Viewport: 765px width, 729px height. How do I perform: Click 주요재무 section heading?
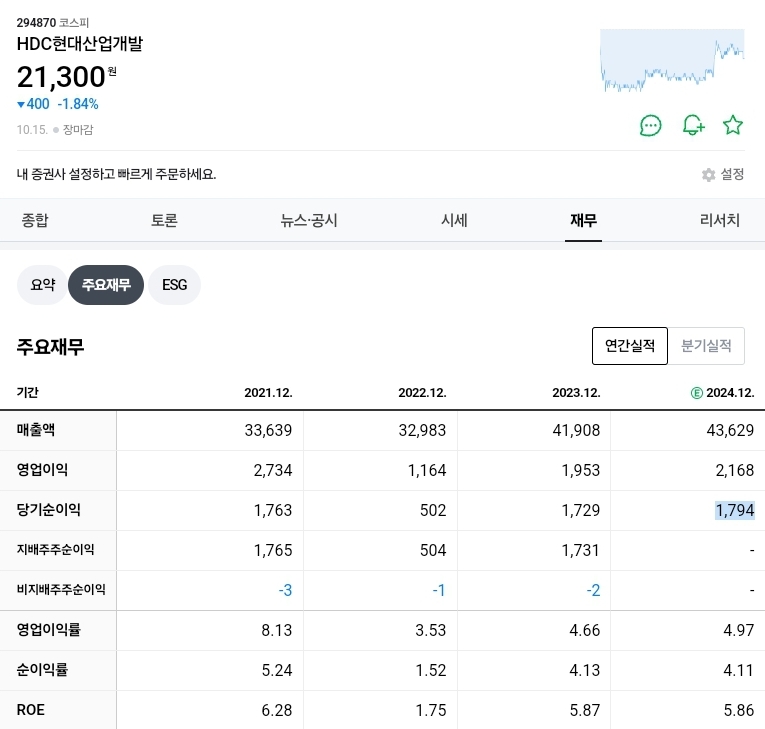point(50,346)
